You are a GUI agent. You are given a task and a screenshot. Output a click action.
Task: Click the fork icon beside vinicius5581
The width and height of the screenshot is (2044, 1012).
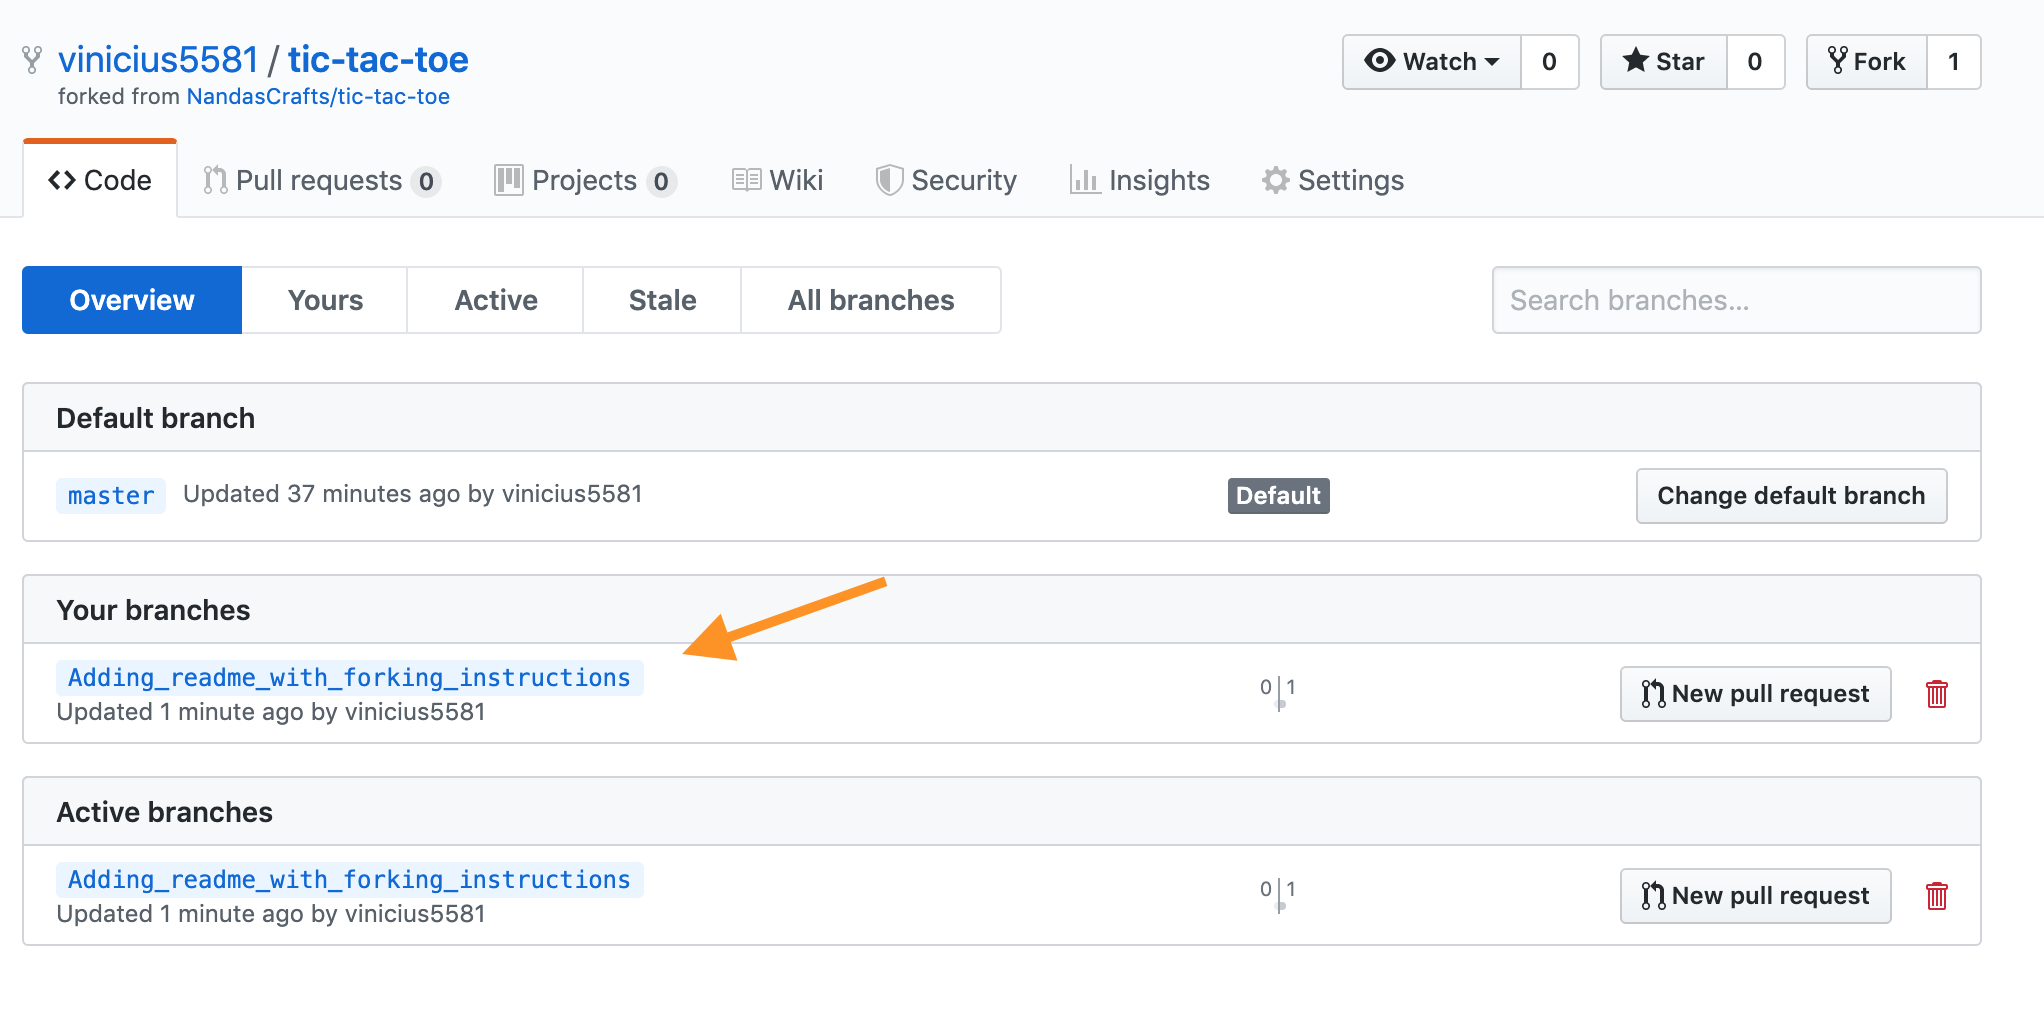tap(32, 60)
